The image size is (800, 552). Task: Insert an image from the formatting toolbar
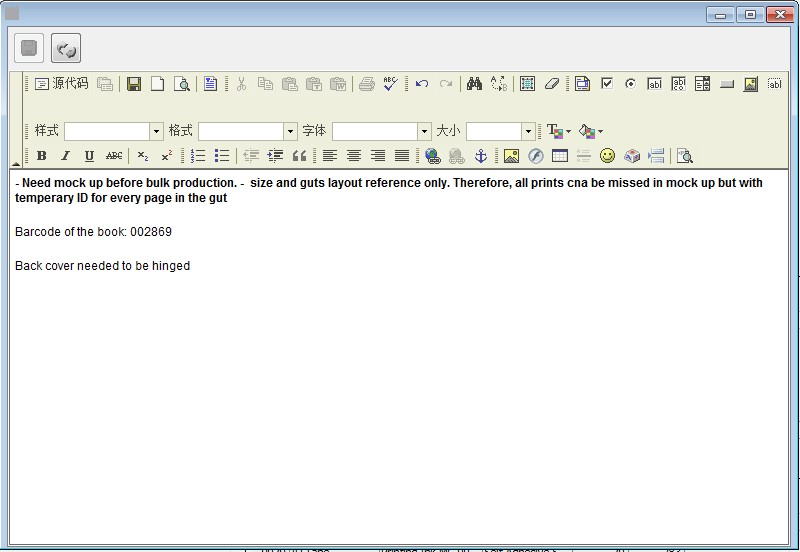click(x=511, y=156)
